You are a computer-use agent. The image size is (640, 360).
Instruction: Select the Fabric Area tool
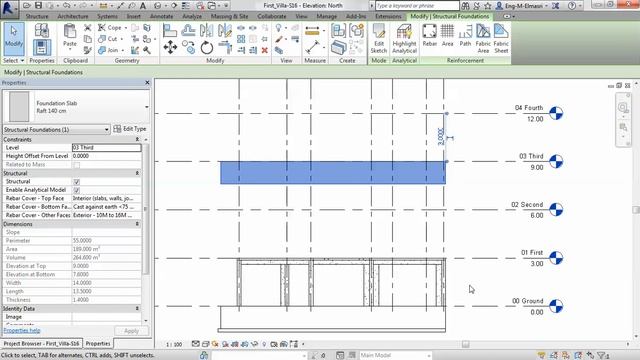(x=483, y=39)
